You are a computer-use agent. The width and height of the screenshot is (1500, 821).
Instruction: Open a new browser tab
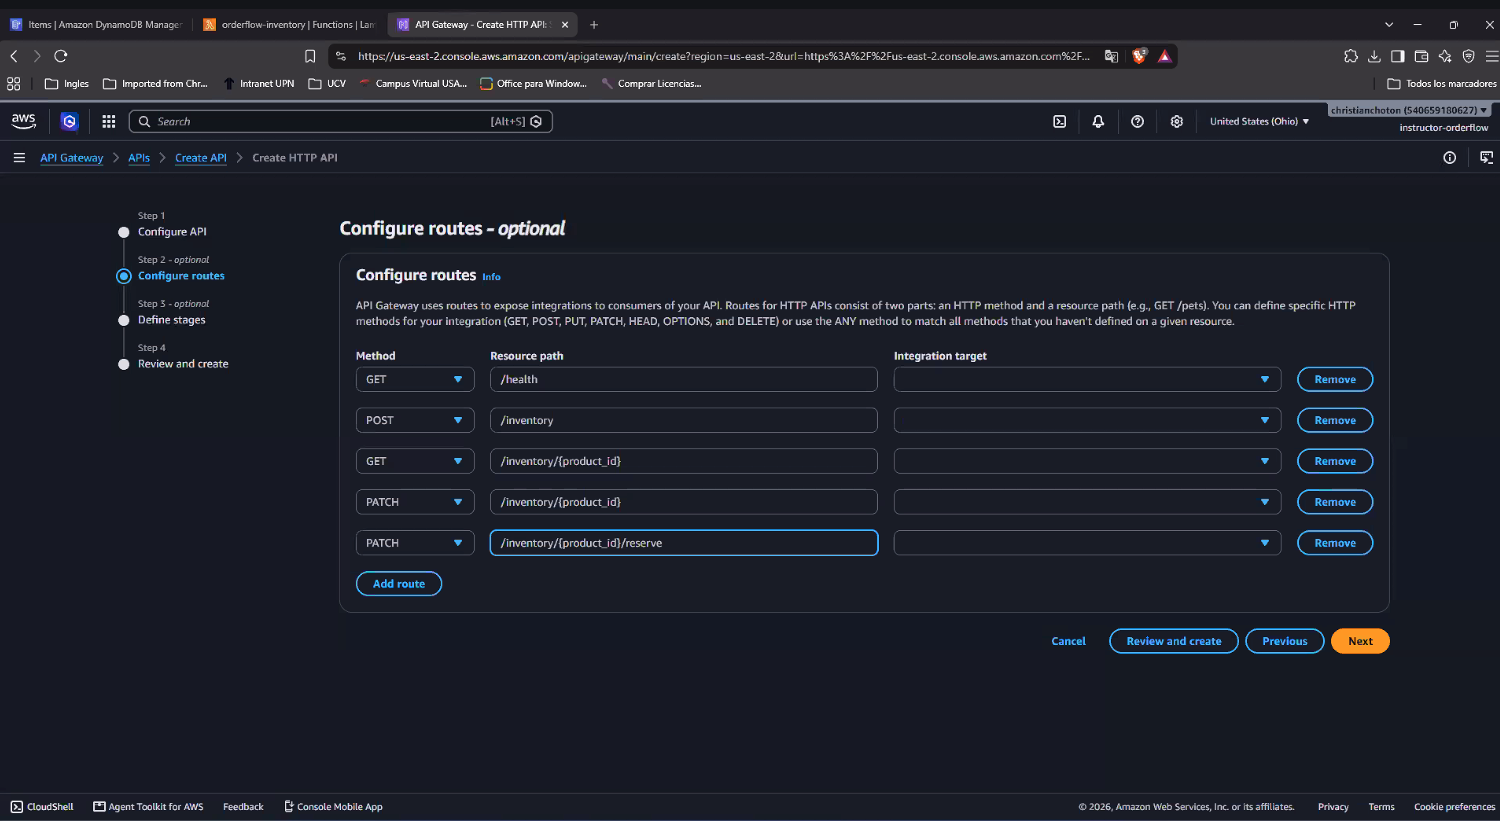[x=594, y=25]
